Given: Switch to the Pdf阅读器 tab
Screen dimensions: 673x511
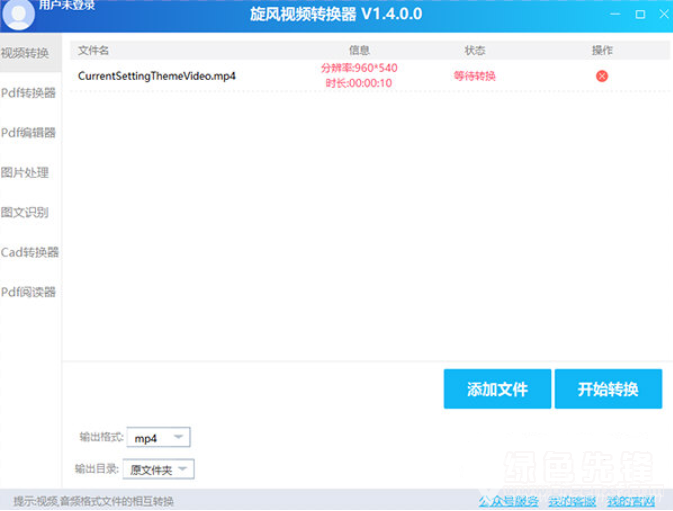Looking at the screenshot, I should point(29,293).
